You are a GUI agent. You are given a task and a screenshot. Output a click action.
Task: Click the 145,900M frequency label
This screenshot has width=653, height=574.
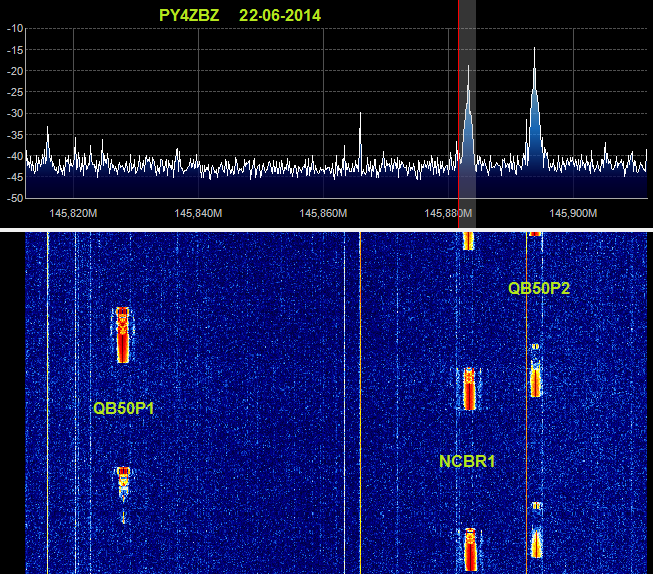tap(573, 213)
